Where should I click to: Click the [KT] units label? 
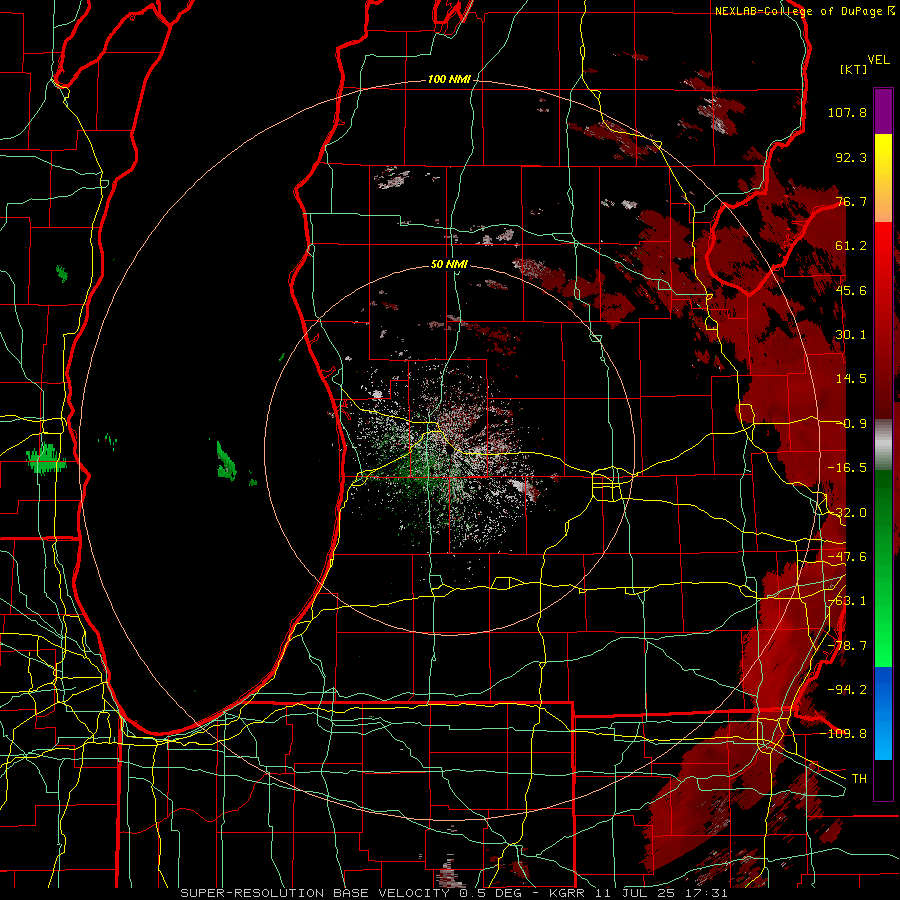point(854,69)
